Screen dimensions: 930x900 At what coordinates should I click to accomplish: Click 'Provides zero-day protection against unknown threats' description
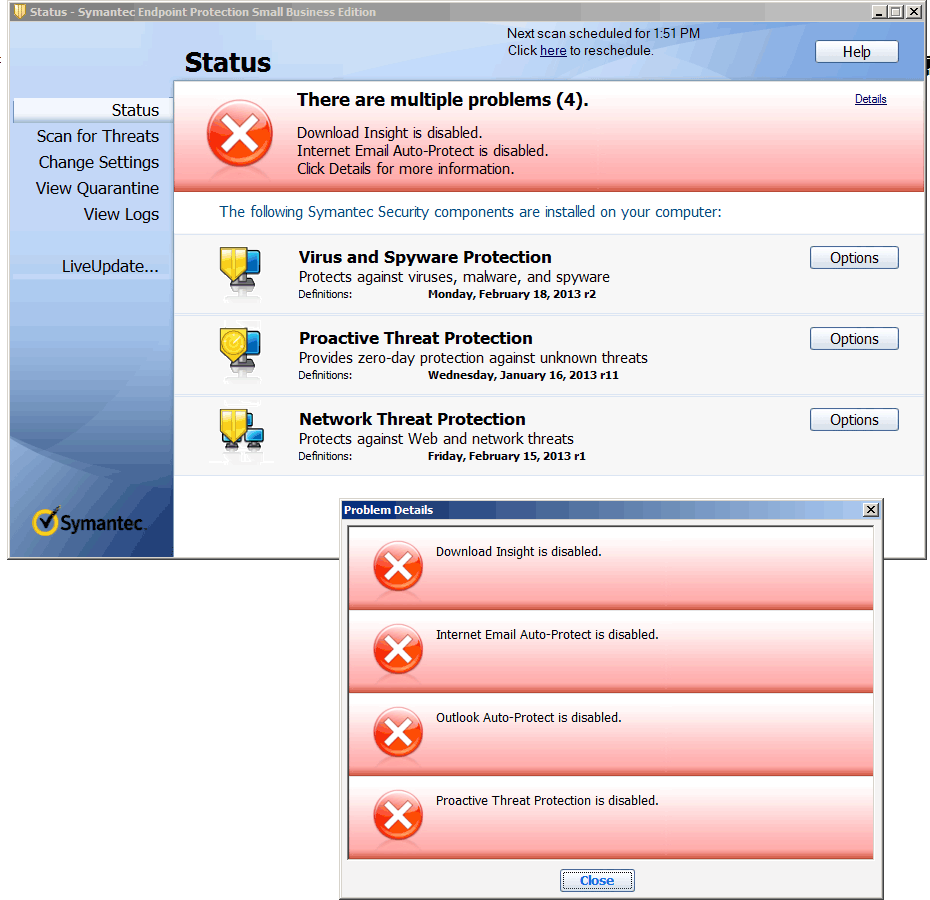[x=473, y=358]
